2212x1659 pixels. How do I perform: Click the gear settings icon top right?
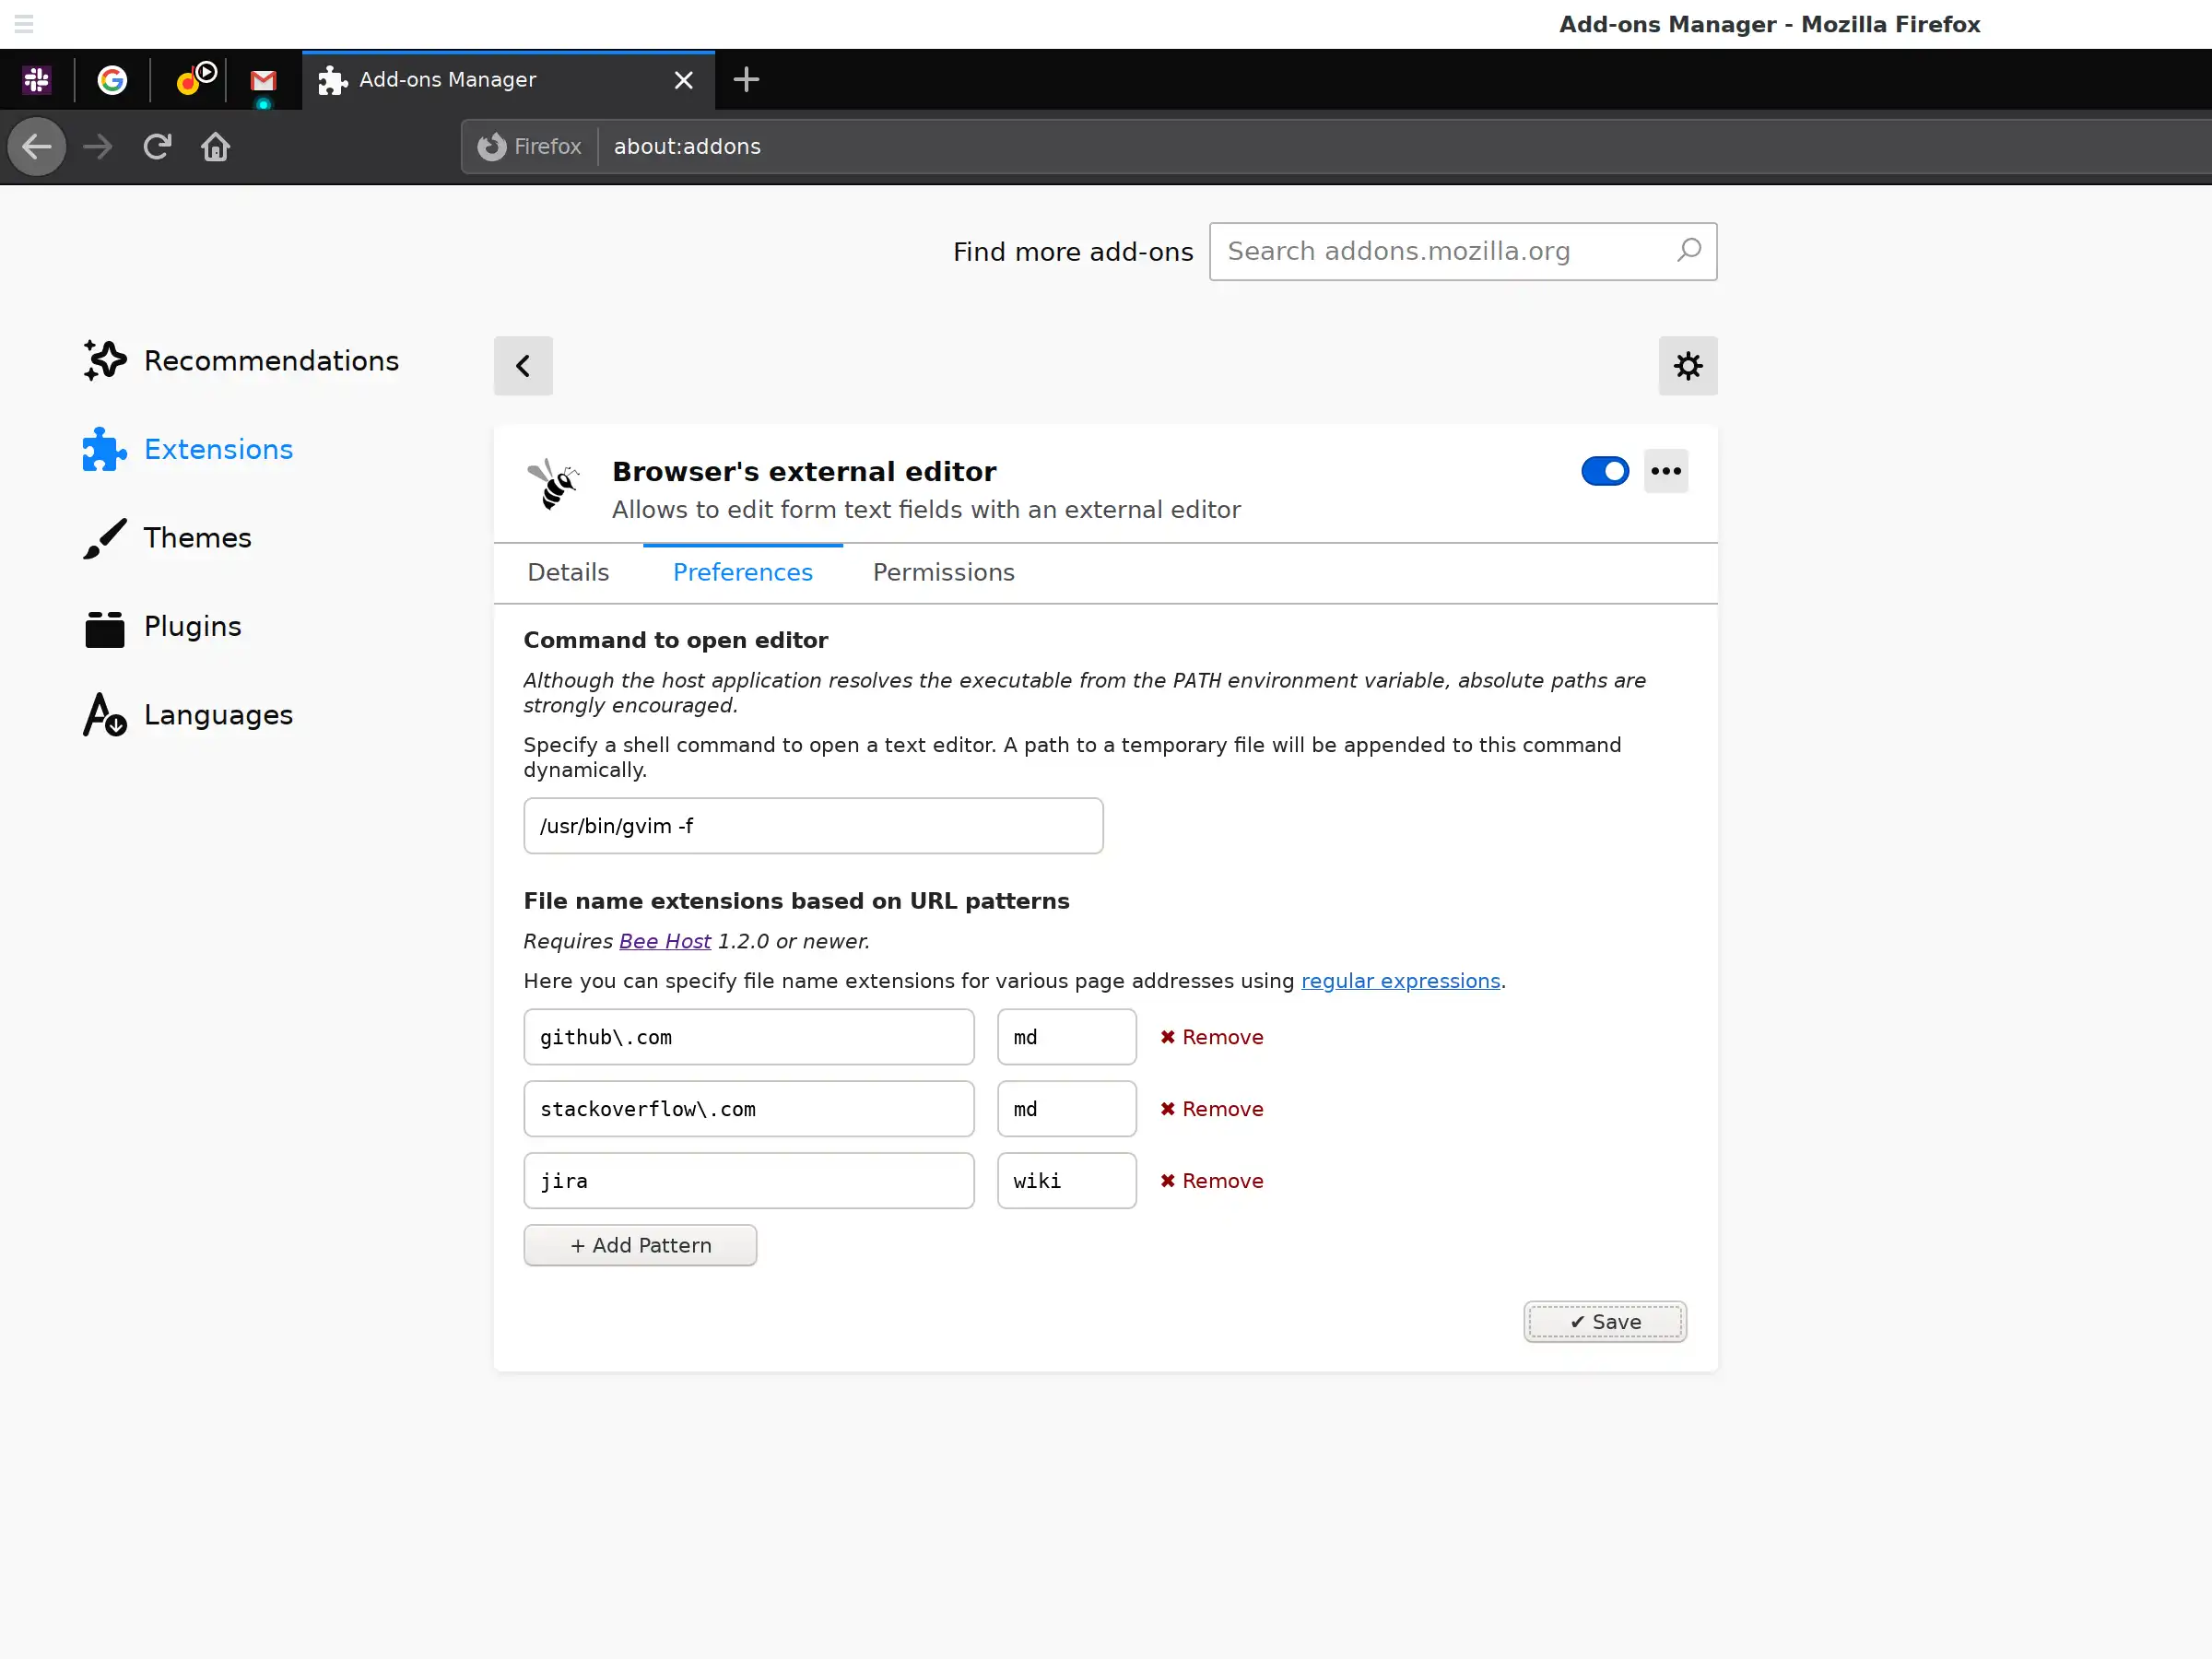point(1688,366)
